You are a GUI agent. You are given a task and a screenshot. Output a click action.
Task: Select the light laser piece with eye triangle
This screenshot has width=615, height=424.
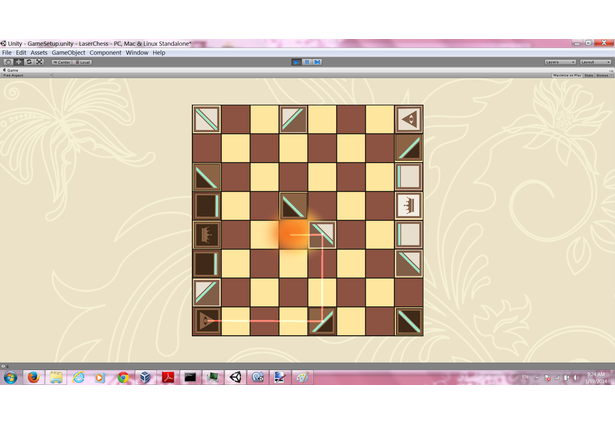click(x=409, y=119)
